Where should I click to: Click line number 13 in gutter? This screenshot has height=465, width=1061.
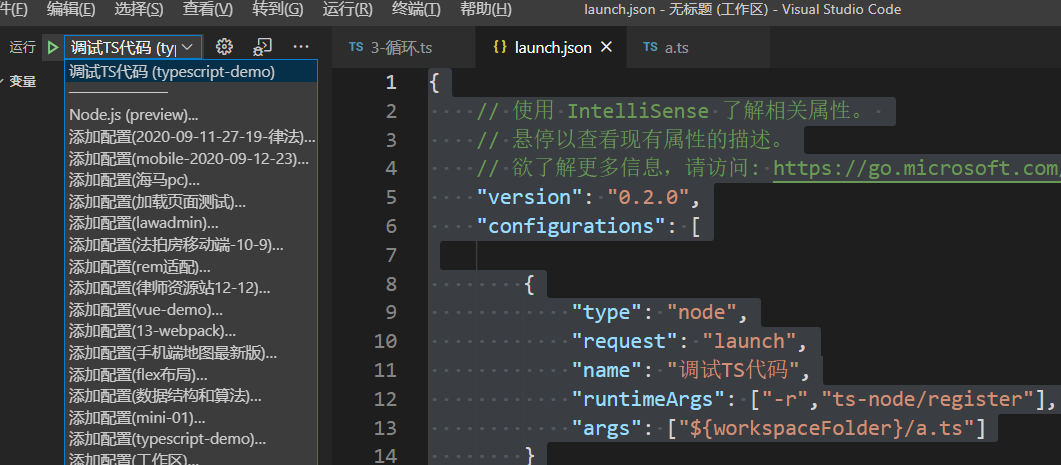click(385, 428)
